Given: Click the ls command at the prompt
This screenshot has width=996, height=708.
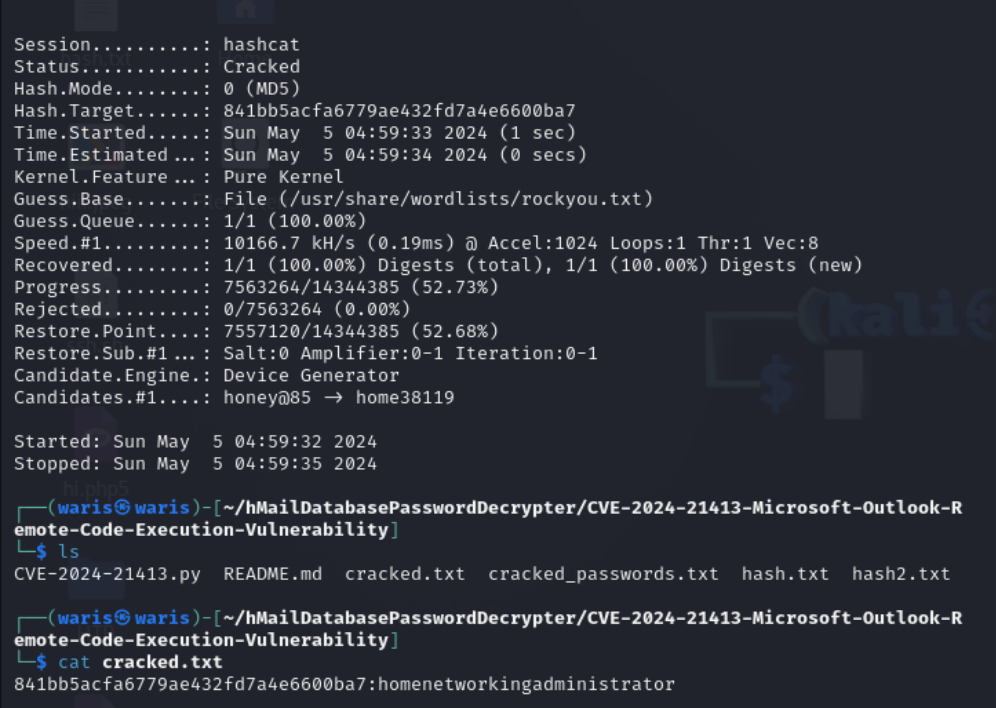Looking at the screenshot, I should pos(69,552).
